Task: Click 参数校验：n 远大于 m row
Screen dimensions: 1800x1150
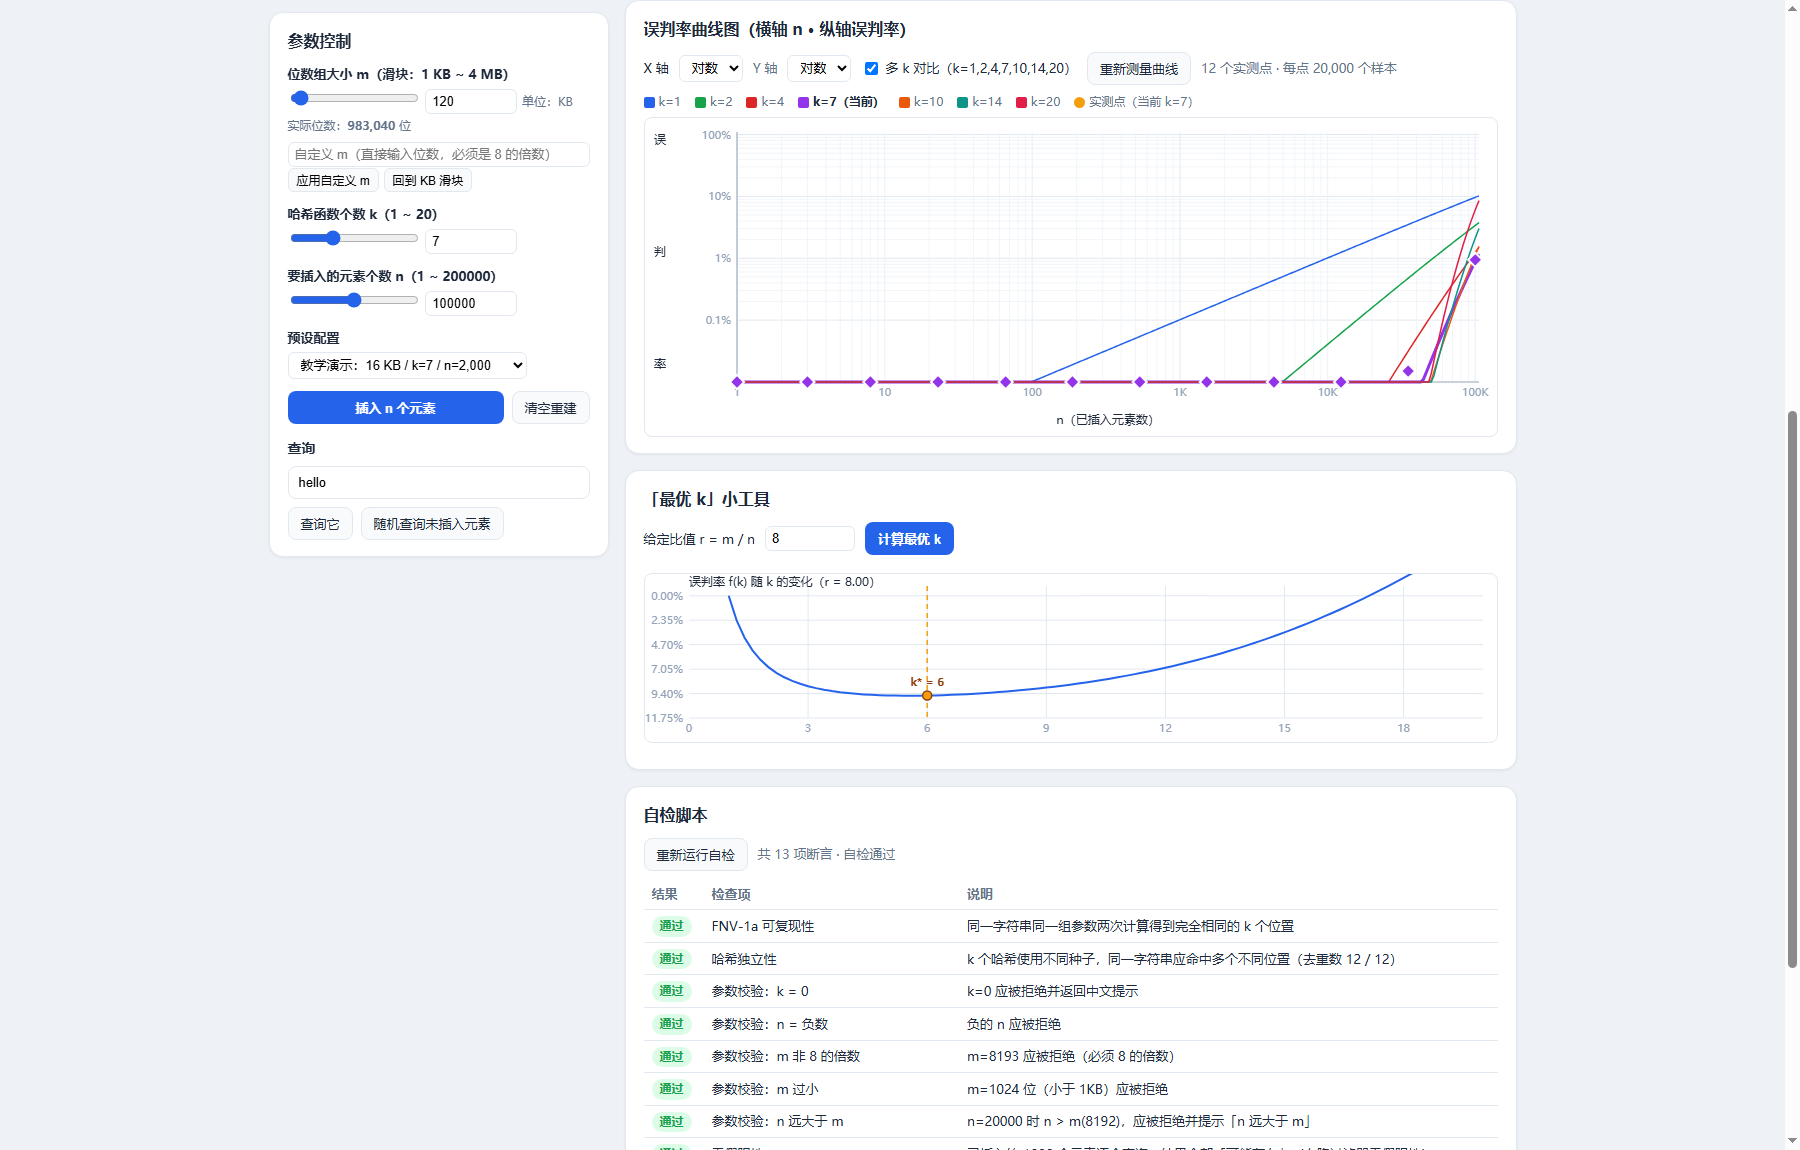Action: point(1071,1121)
